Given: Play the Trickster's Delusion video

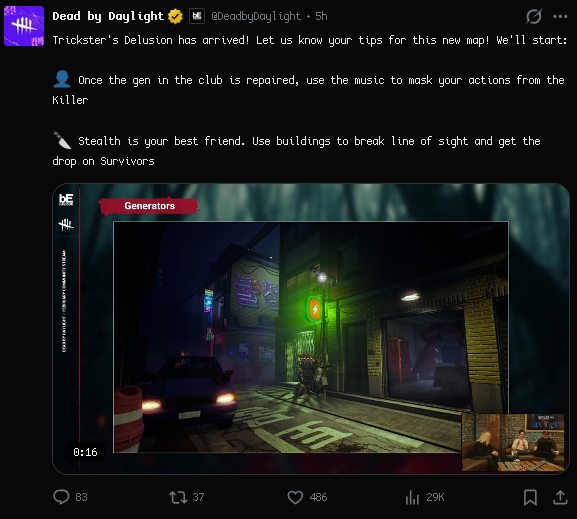Looking at the screenshot, I should coord(311,329).
